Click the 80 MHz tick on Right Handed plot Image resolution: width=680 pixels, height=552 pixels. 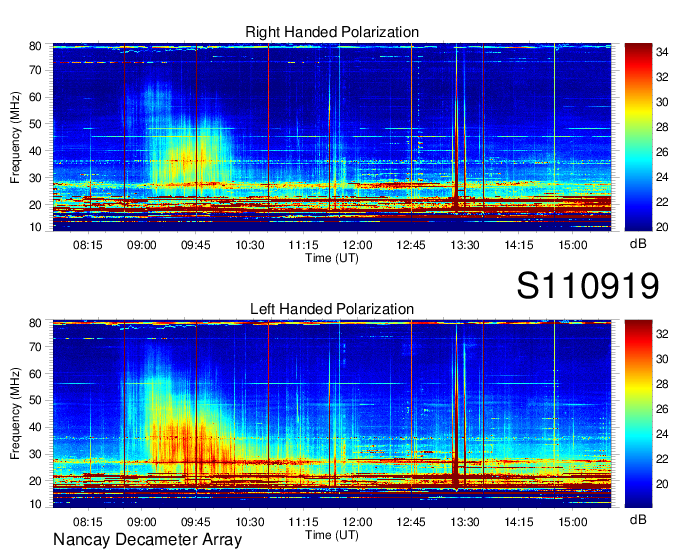click(36, 46)
